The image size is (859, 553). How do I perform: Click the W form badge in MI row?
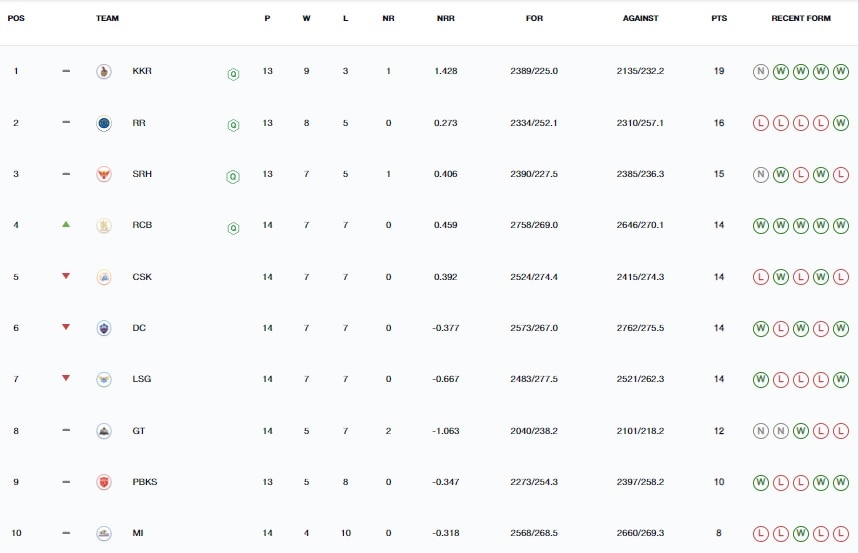(x=801, y=534)
